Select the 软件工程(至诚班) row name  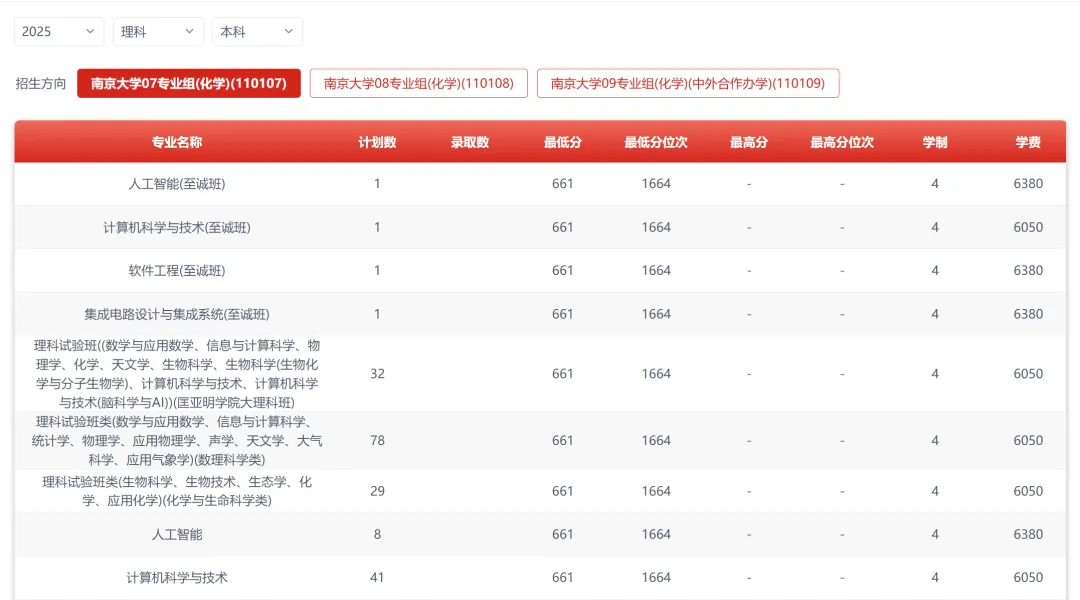[x=177, y=271]
